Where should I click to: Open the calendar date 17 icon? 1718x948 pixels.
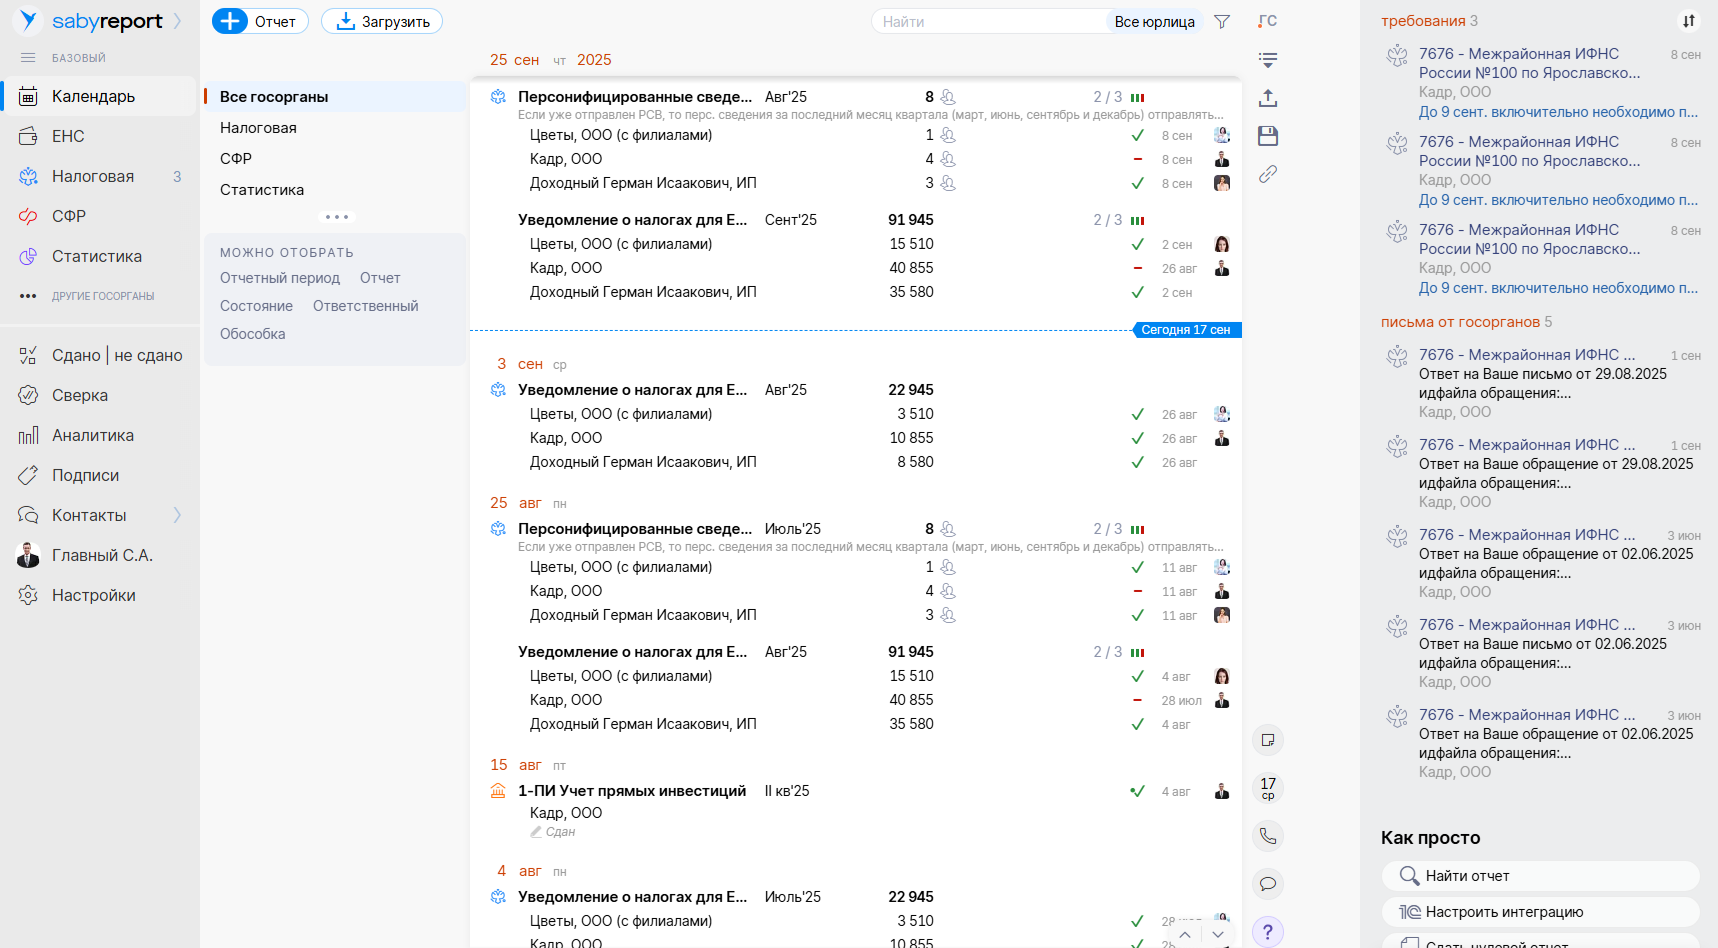click(x=1268, y=788)
